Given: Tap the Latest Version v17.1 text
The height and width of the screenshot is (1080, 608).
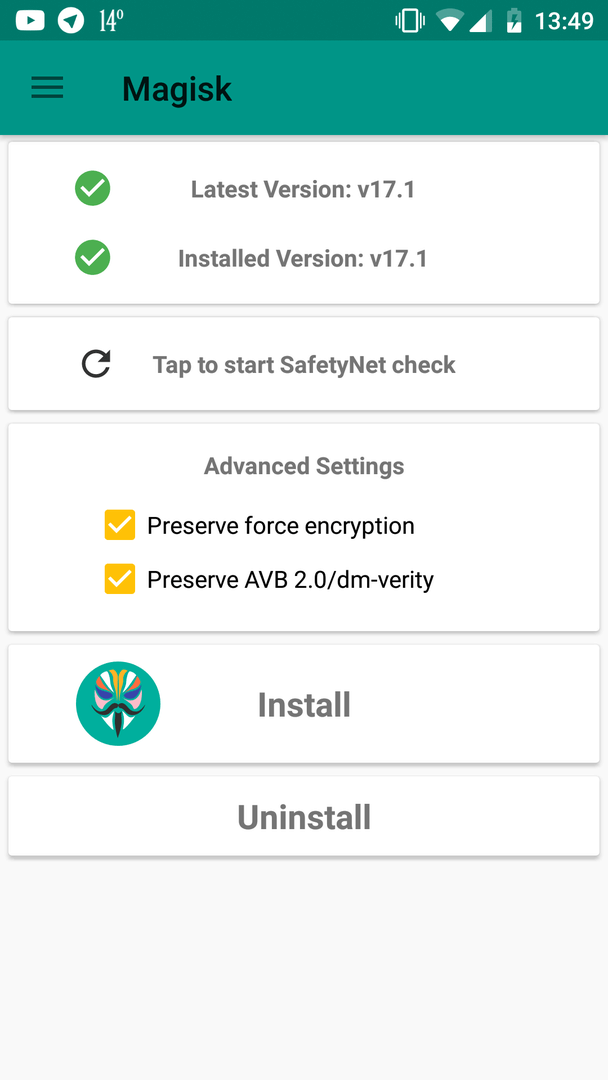Looking at the screenshot, I should click(303, 189).
